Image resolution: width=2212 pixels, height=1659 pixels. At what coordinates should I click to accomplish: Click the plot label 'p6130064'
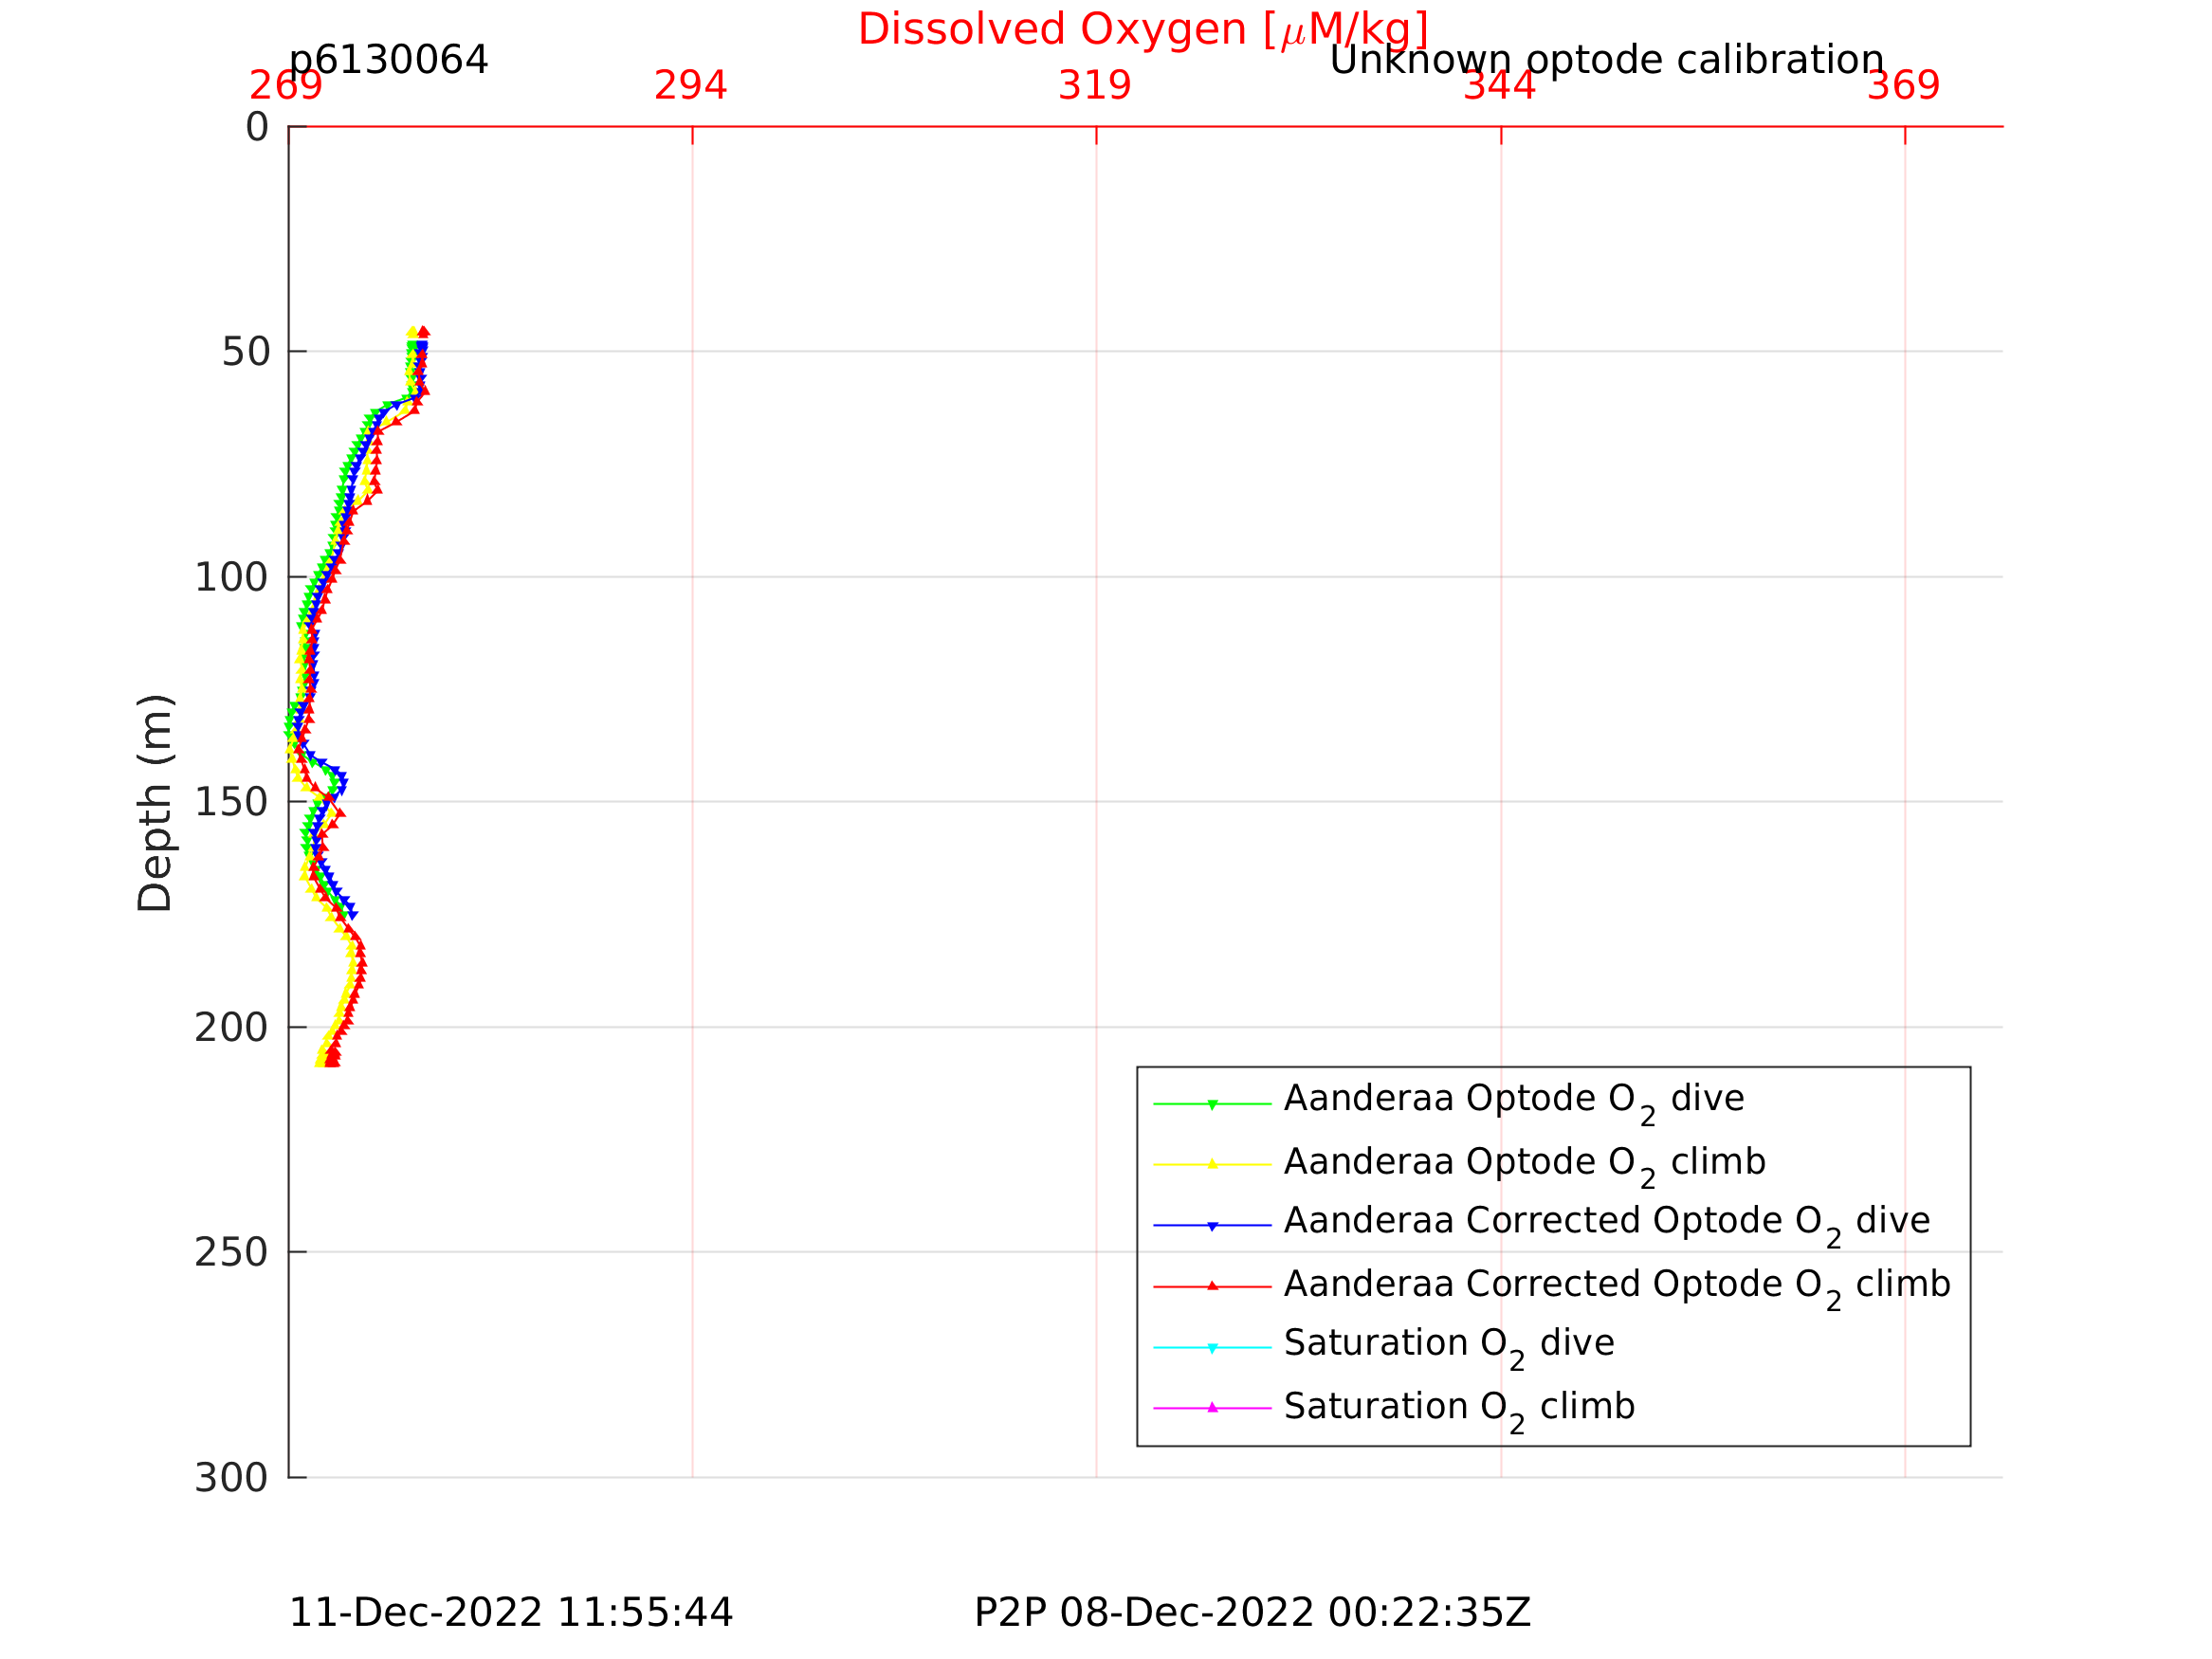(388, 60)
